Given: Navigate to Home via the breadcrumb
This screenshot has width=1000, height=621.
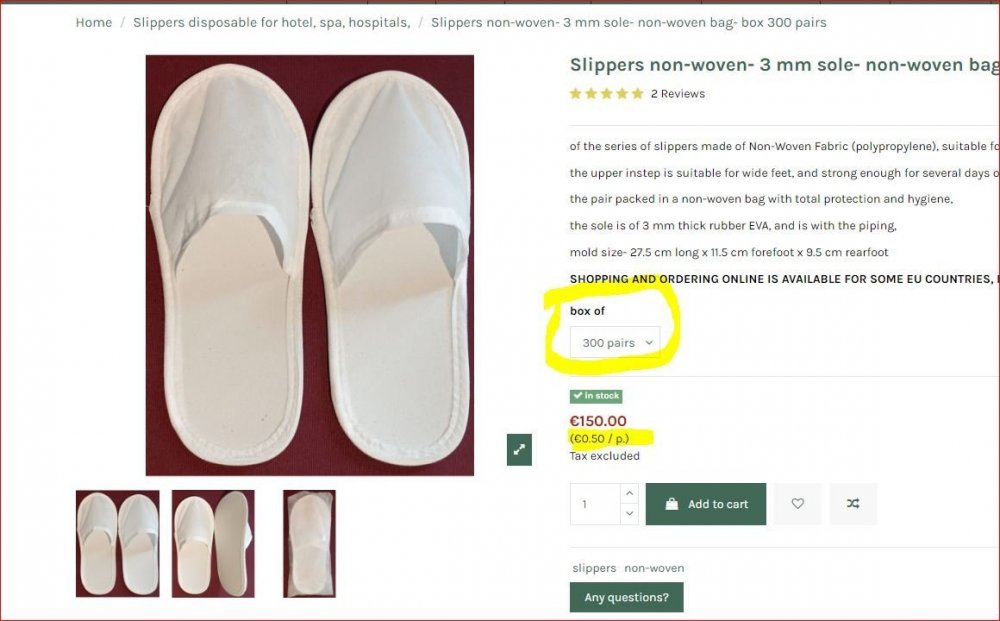Looking at the screenshot, I should [93, 22].
